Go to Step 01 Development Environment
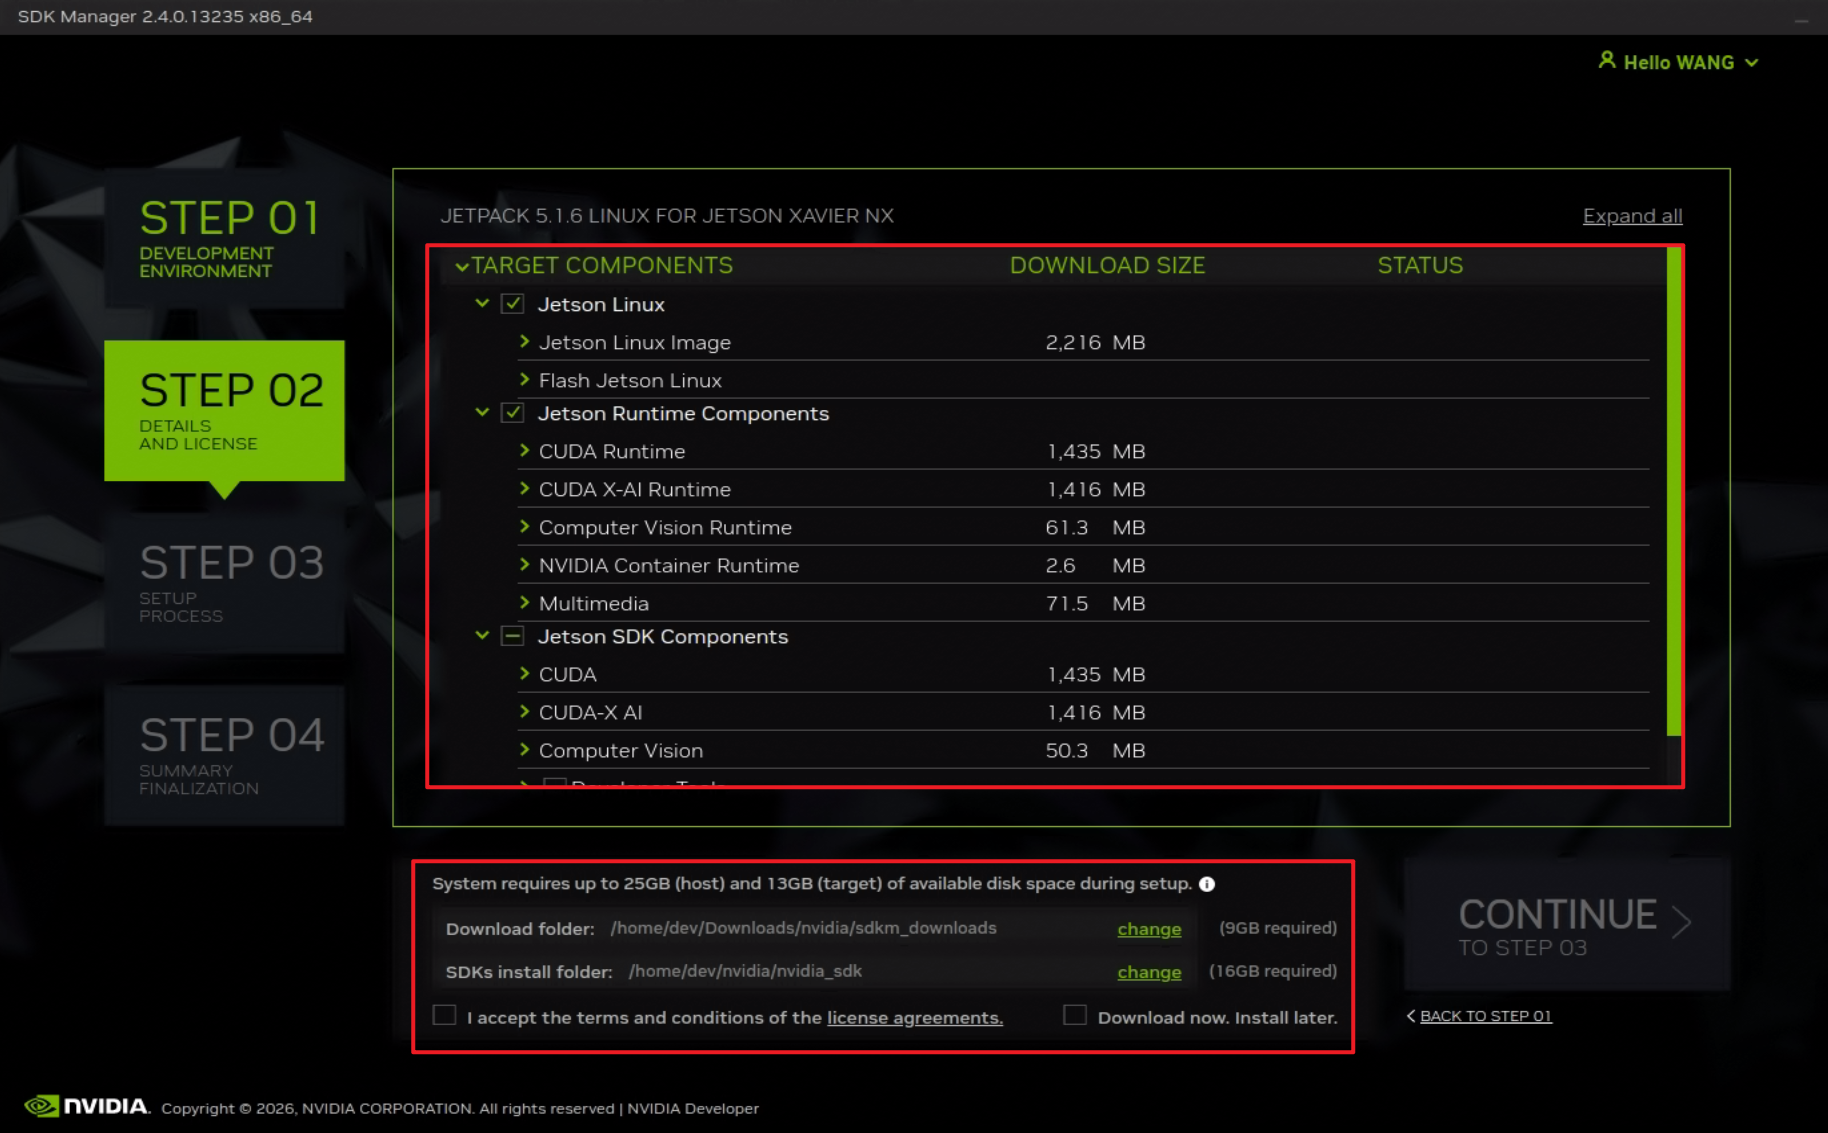This screenshot has height=1133, width=1828. pos(224,238)
